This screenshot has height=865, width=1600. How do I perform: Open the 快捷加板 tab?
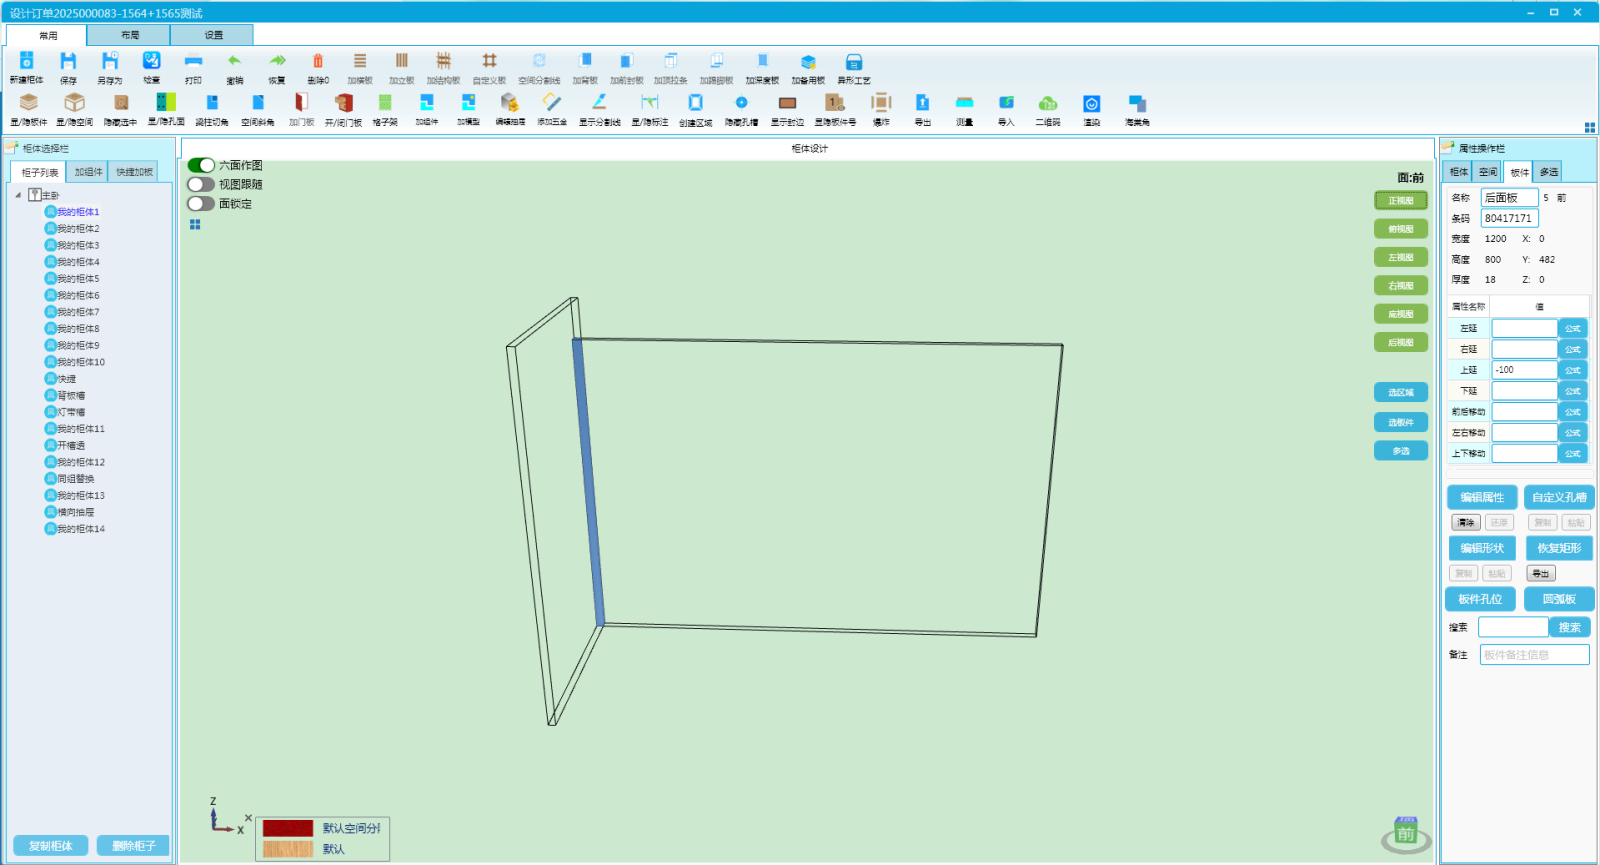coord(134,172)
